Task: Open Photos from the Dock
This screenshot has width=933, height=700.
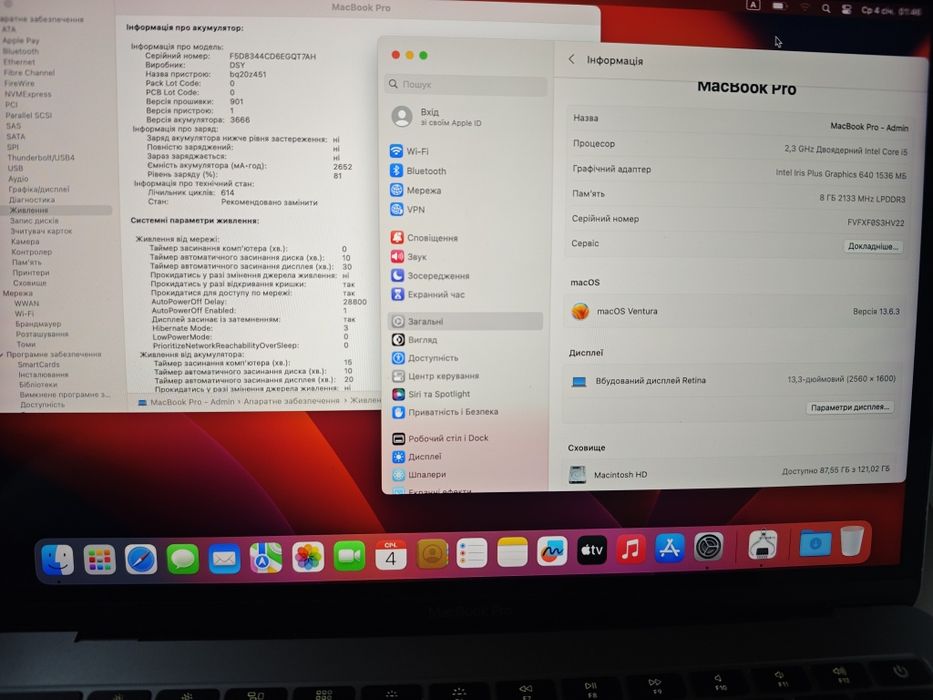Action: 308,557
